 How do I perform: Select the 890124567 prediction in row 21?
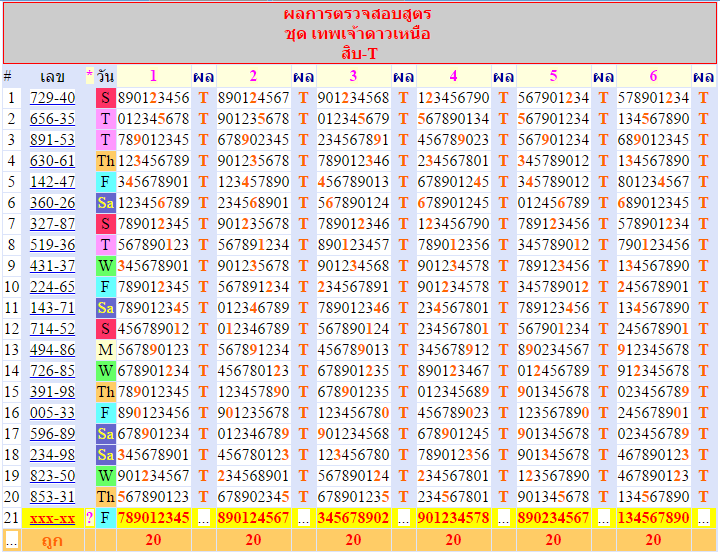[x=253, y=518]
